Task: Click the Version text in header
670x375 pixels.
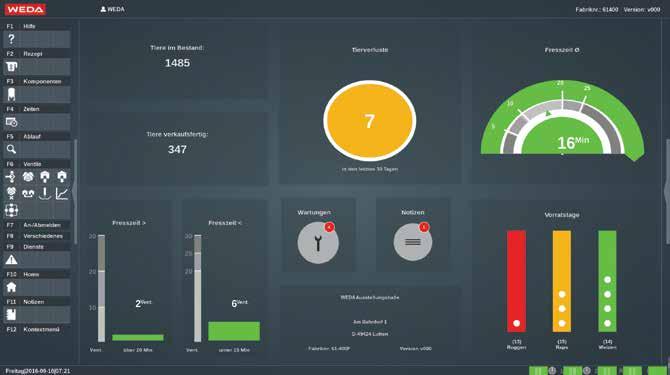Action: (x=642, y=9)
